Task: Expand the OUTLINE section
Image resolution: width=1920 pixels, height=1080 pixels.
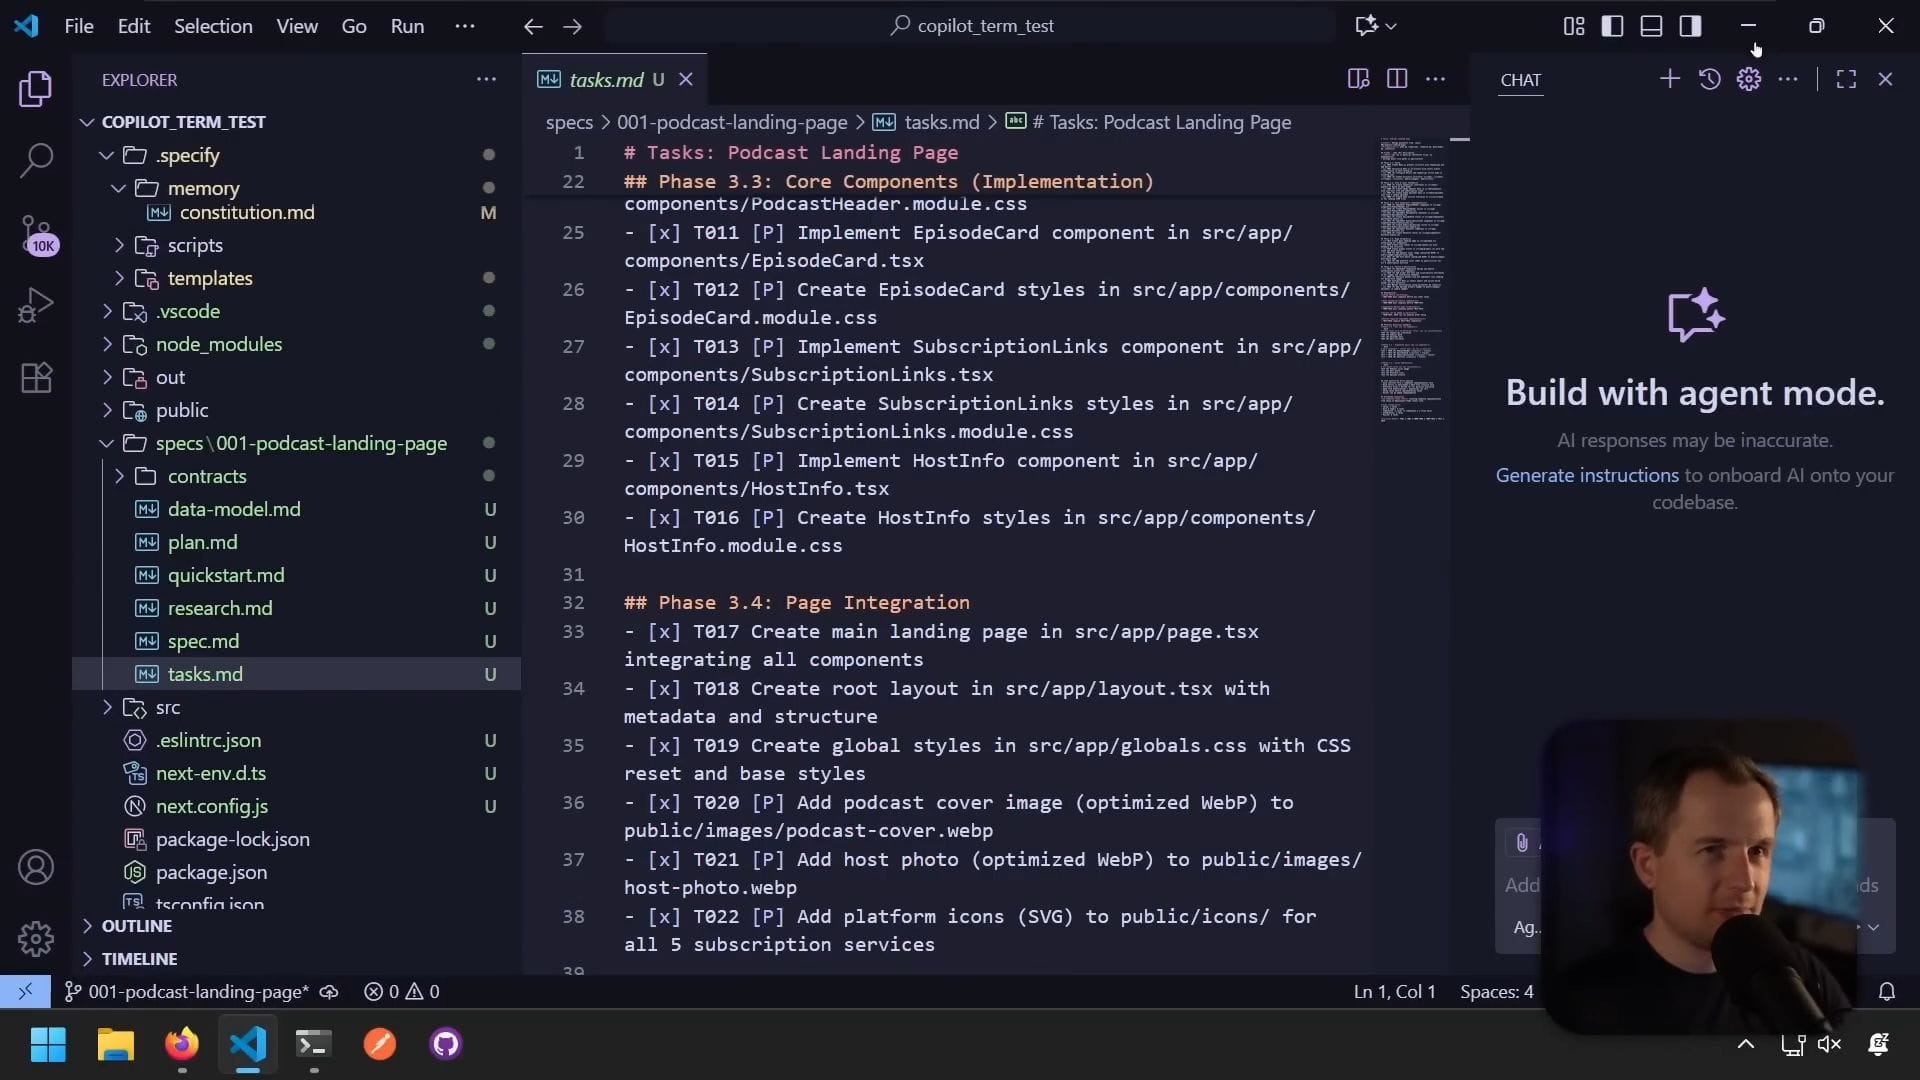Action: (x=136, y=926)
